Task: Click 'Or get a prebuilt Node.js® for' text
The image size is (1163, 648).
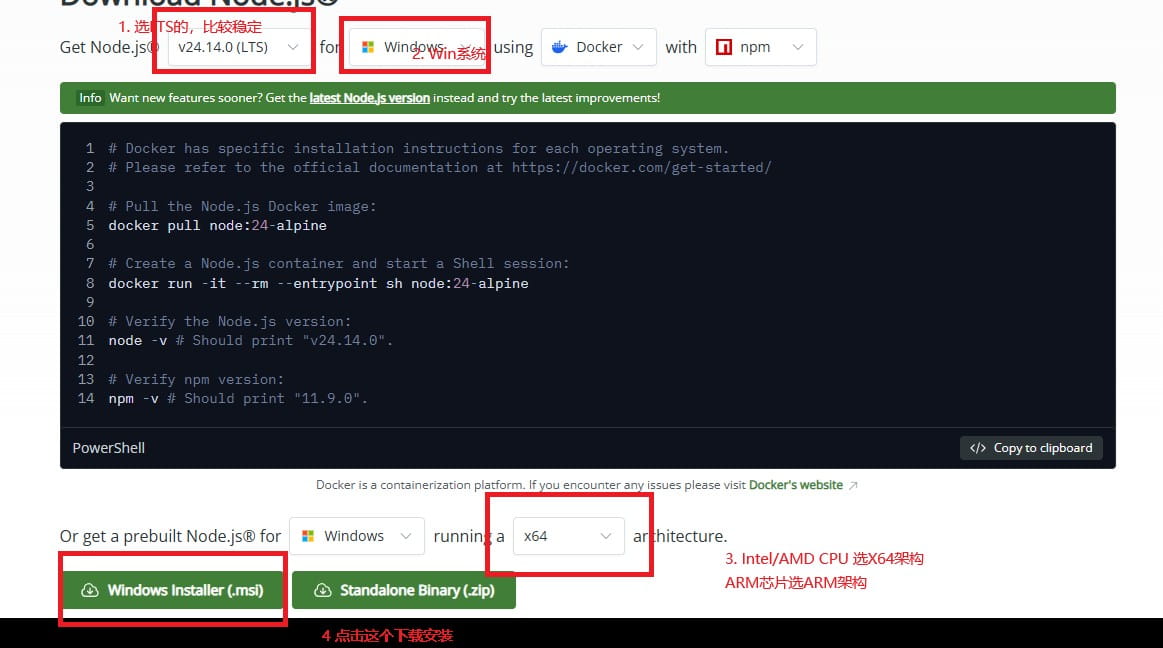Action: (x=171, y=536)
